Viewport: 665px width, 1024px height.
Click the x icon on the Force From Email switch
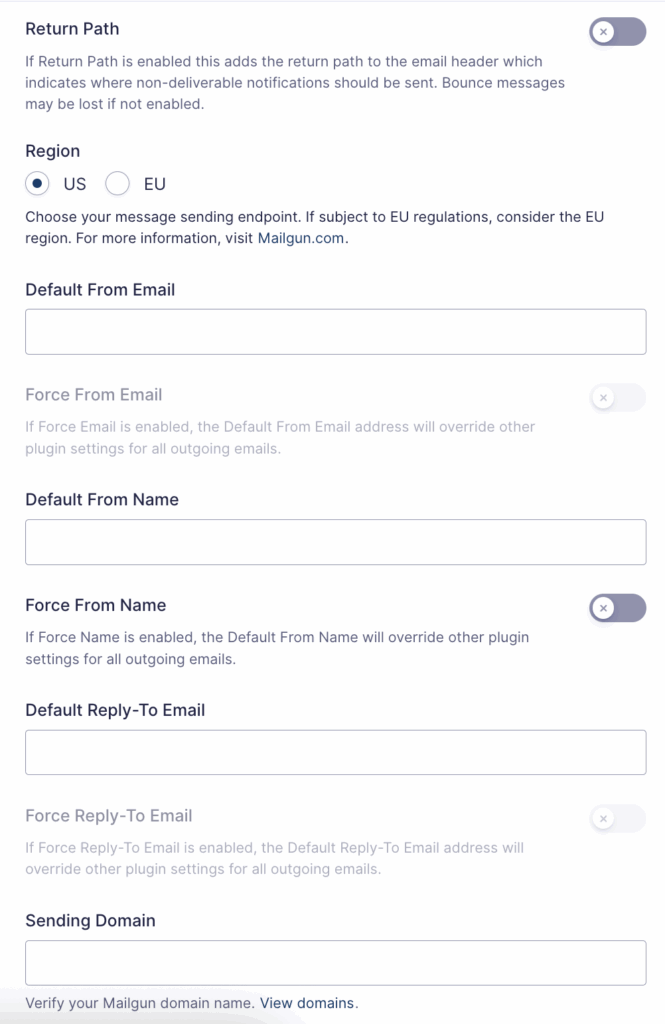(x=603, y=397)
